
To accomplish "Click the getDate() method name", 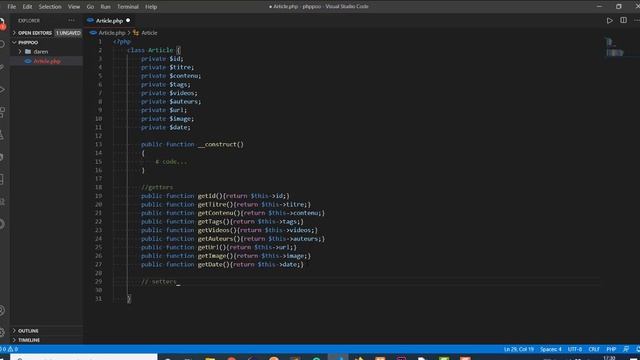I will coord(213,264).
